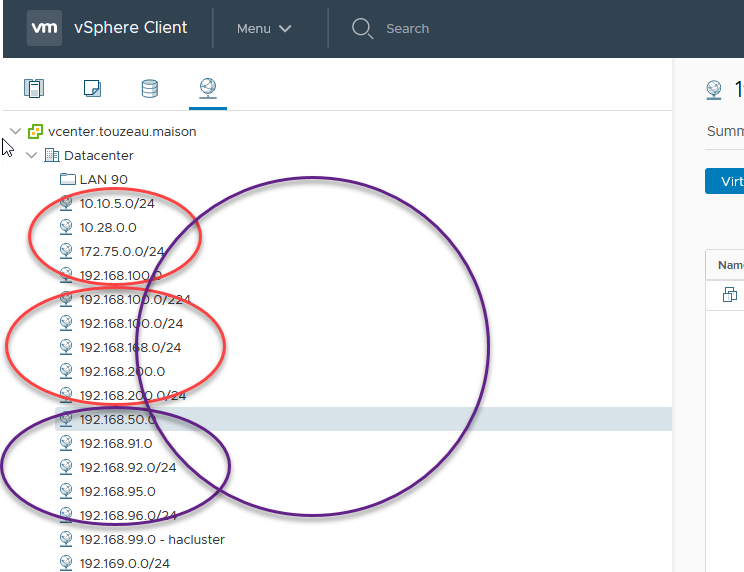Select the 10.28.0.0 network
Screen dimensions: 744x572
click(108, 227)
